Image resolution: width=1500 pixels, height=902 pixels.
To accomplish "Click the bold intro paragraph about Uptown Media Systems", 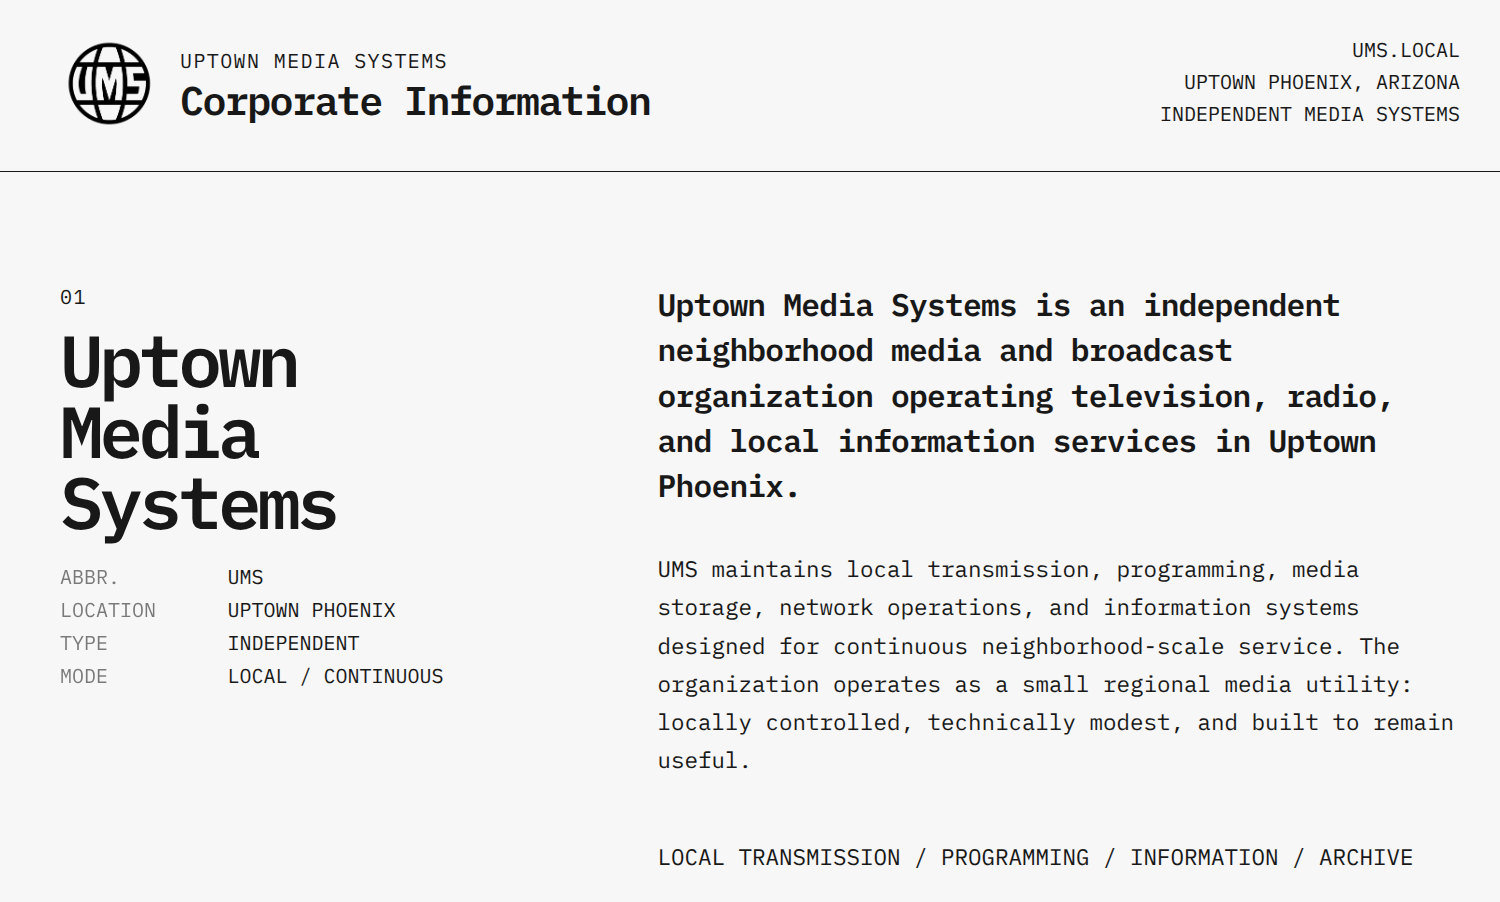I will coord(1025,396).
